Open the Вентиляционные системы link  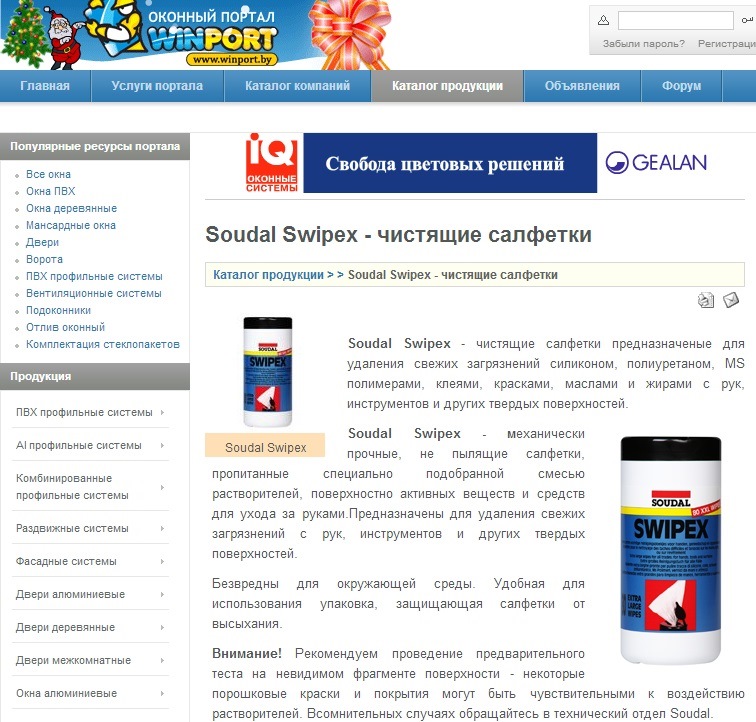pyautogui.click(x=94, y=293)
